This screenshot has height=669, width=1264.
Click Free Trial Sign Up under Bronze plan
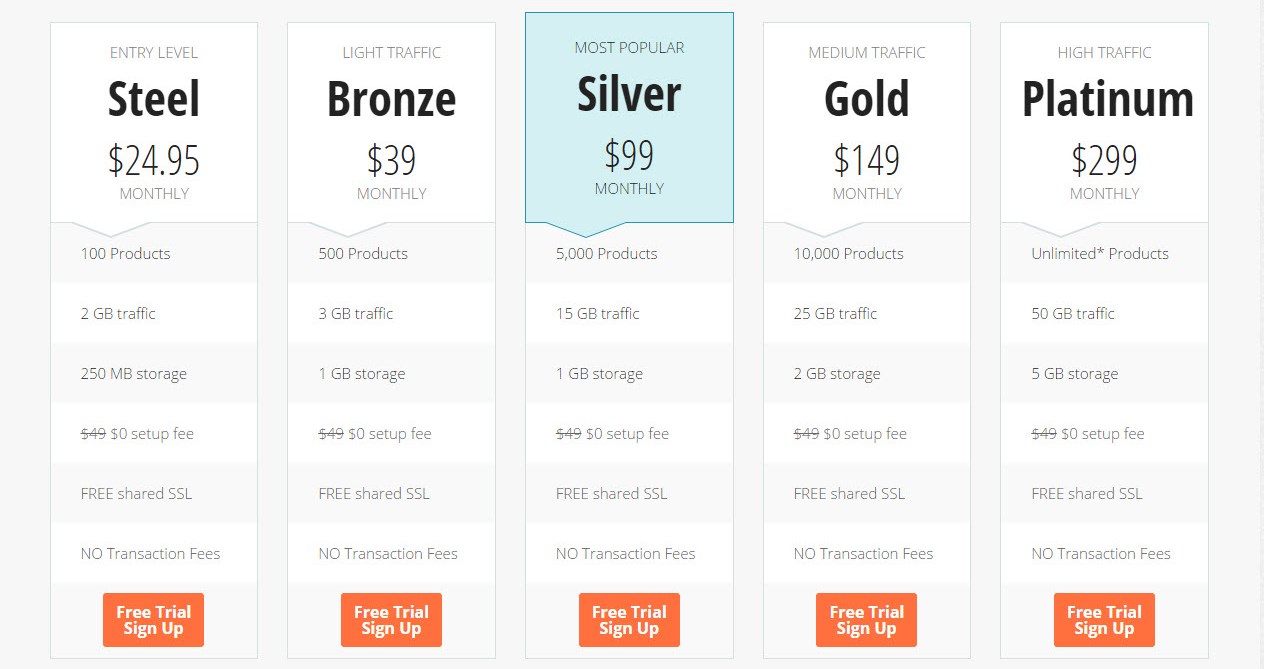click(391, 620)
